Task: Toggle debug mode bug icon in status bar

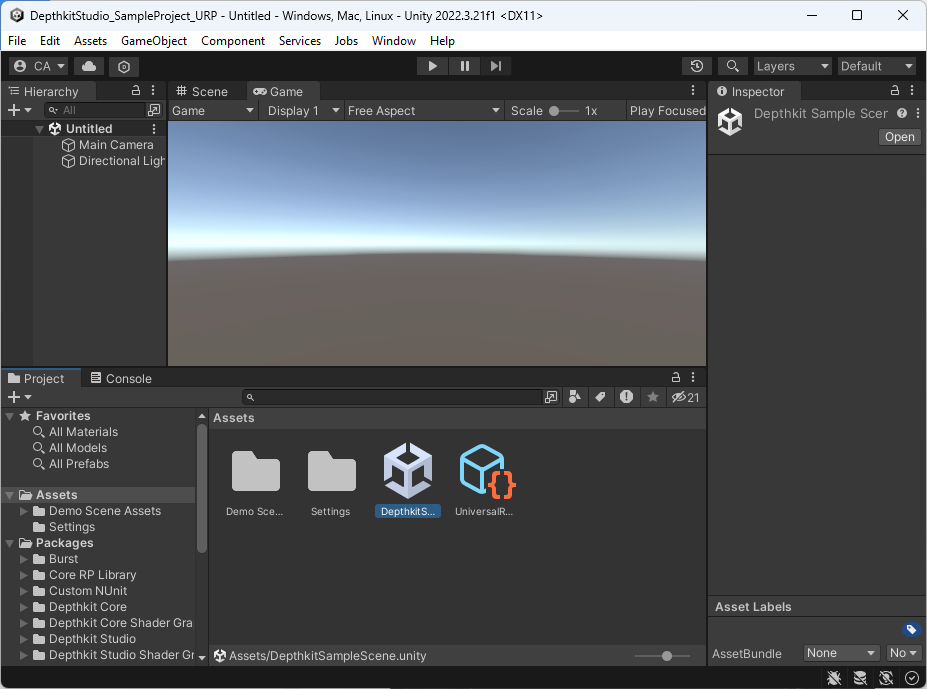Action: click(834, 678)
